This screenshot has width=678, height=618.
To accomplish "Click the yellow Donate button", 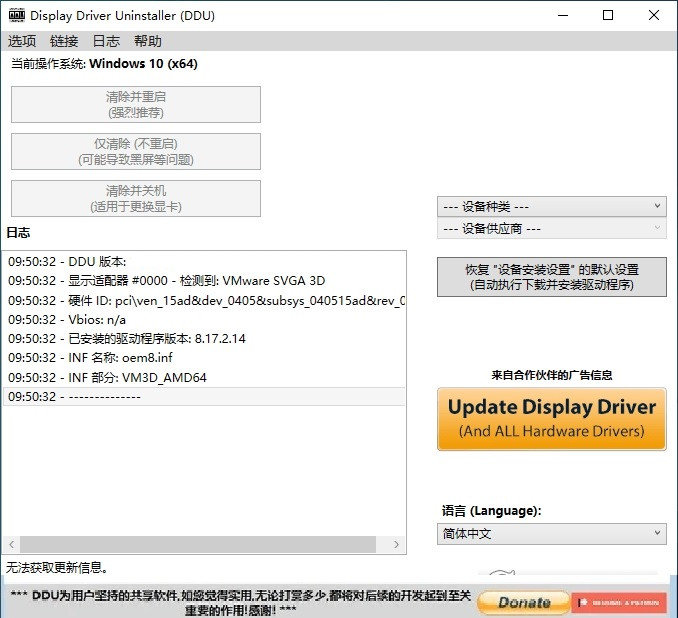I will point(524,602).
